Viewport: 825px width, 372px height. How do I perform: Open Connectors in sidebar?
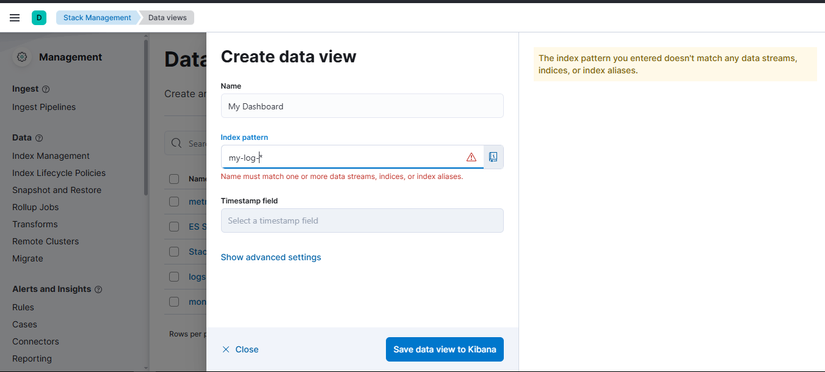(x=36, y=341)
